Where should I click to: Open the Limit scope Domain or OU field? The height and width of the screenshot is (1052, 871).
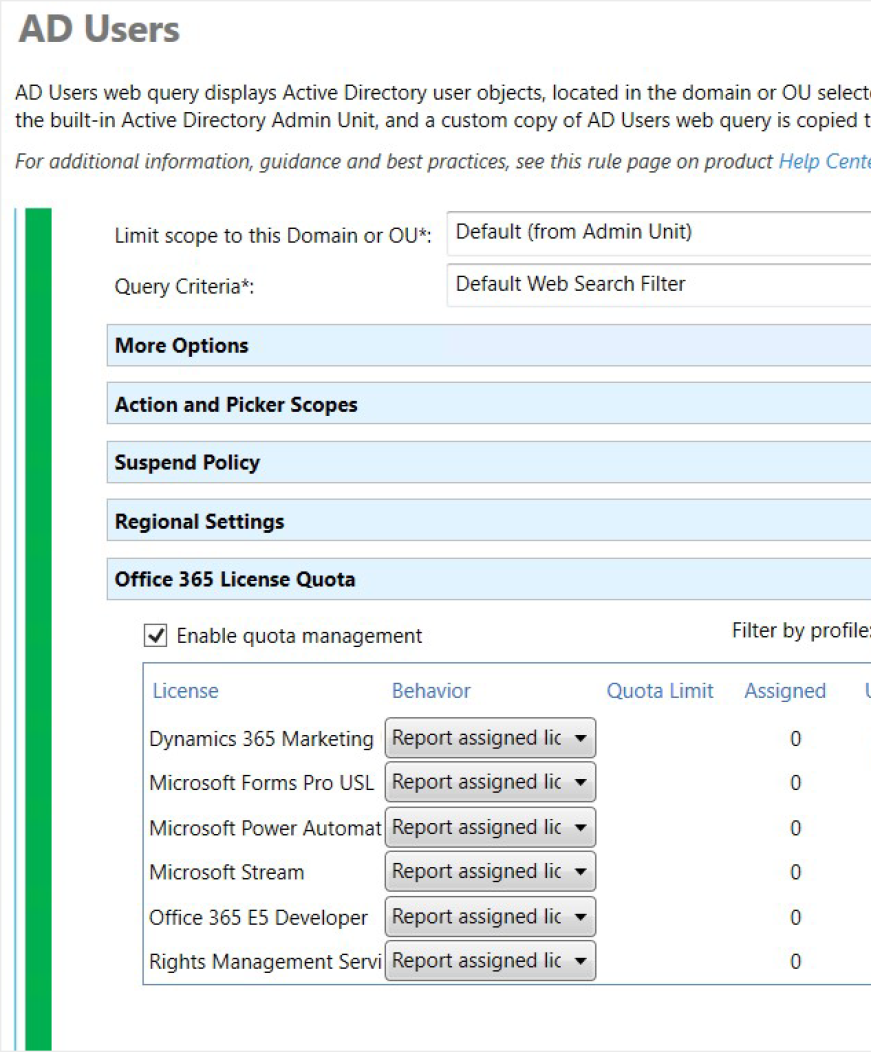point(659,233)
